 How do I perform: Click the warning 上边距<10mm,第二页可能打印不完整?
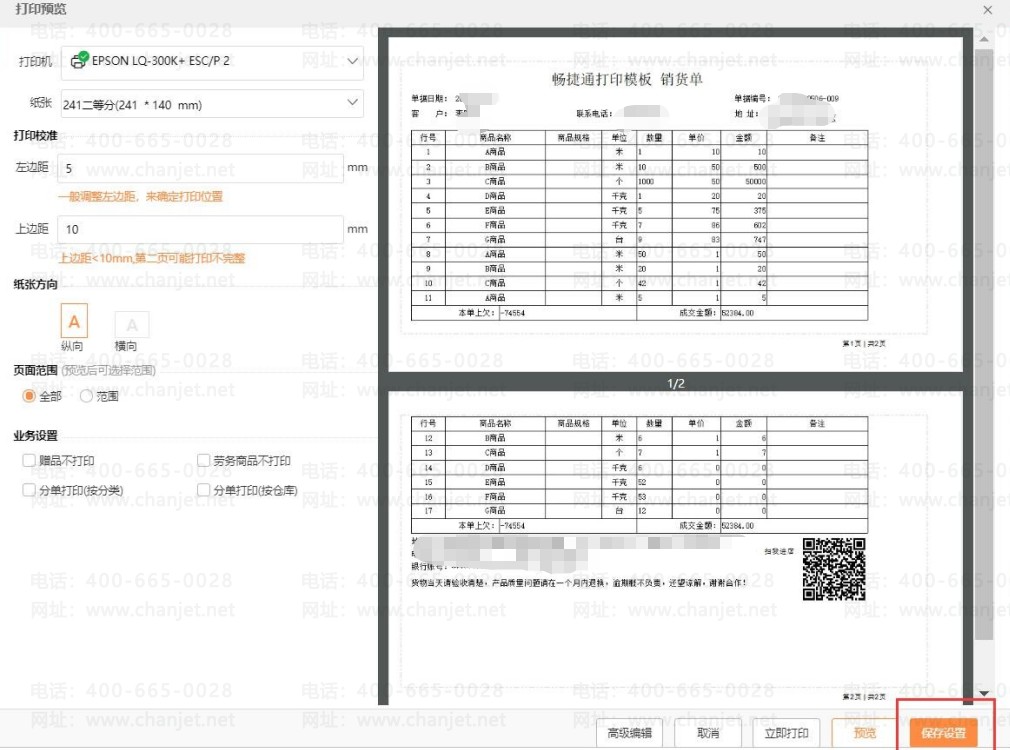click(152, 258)
